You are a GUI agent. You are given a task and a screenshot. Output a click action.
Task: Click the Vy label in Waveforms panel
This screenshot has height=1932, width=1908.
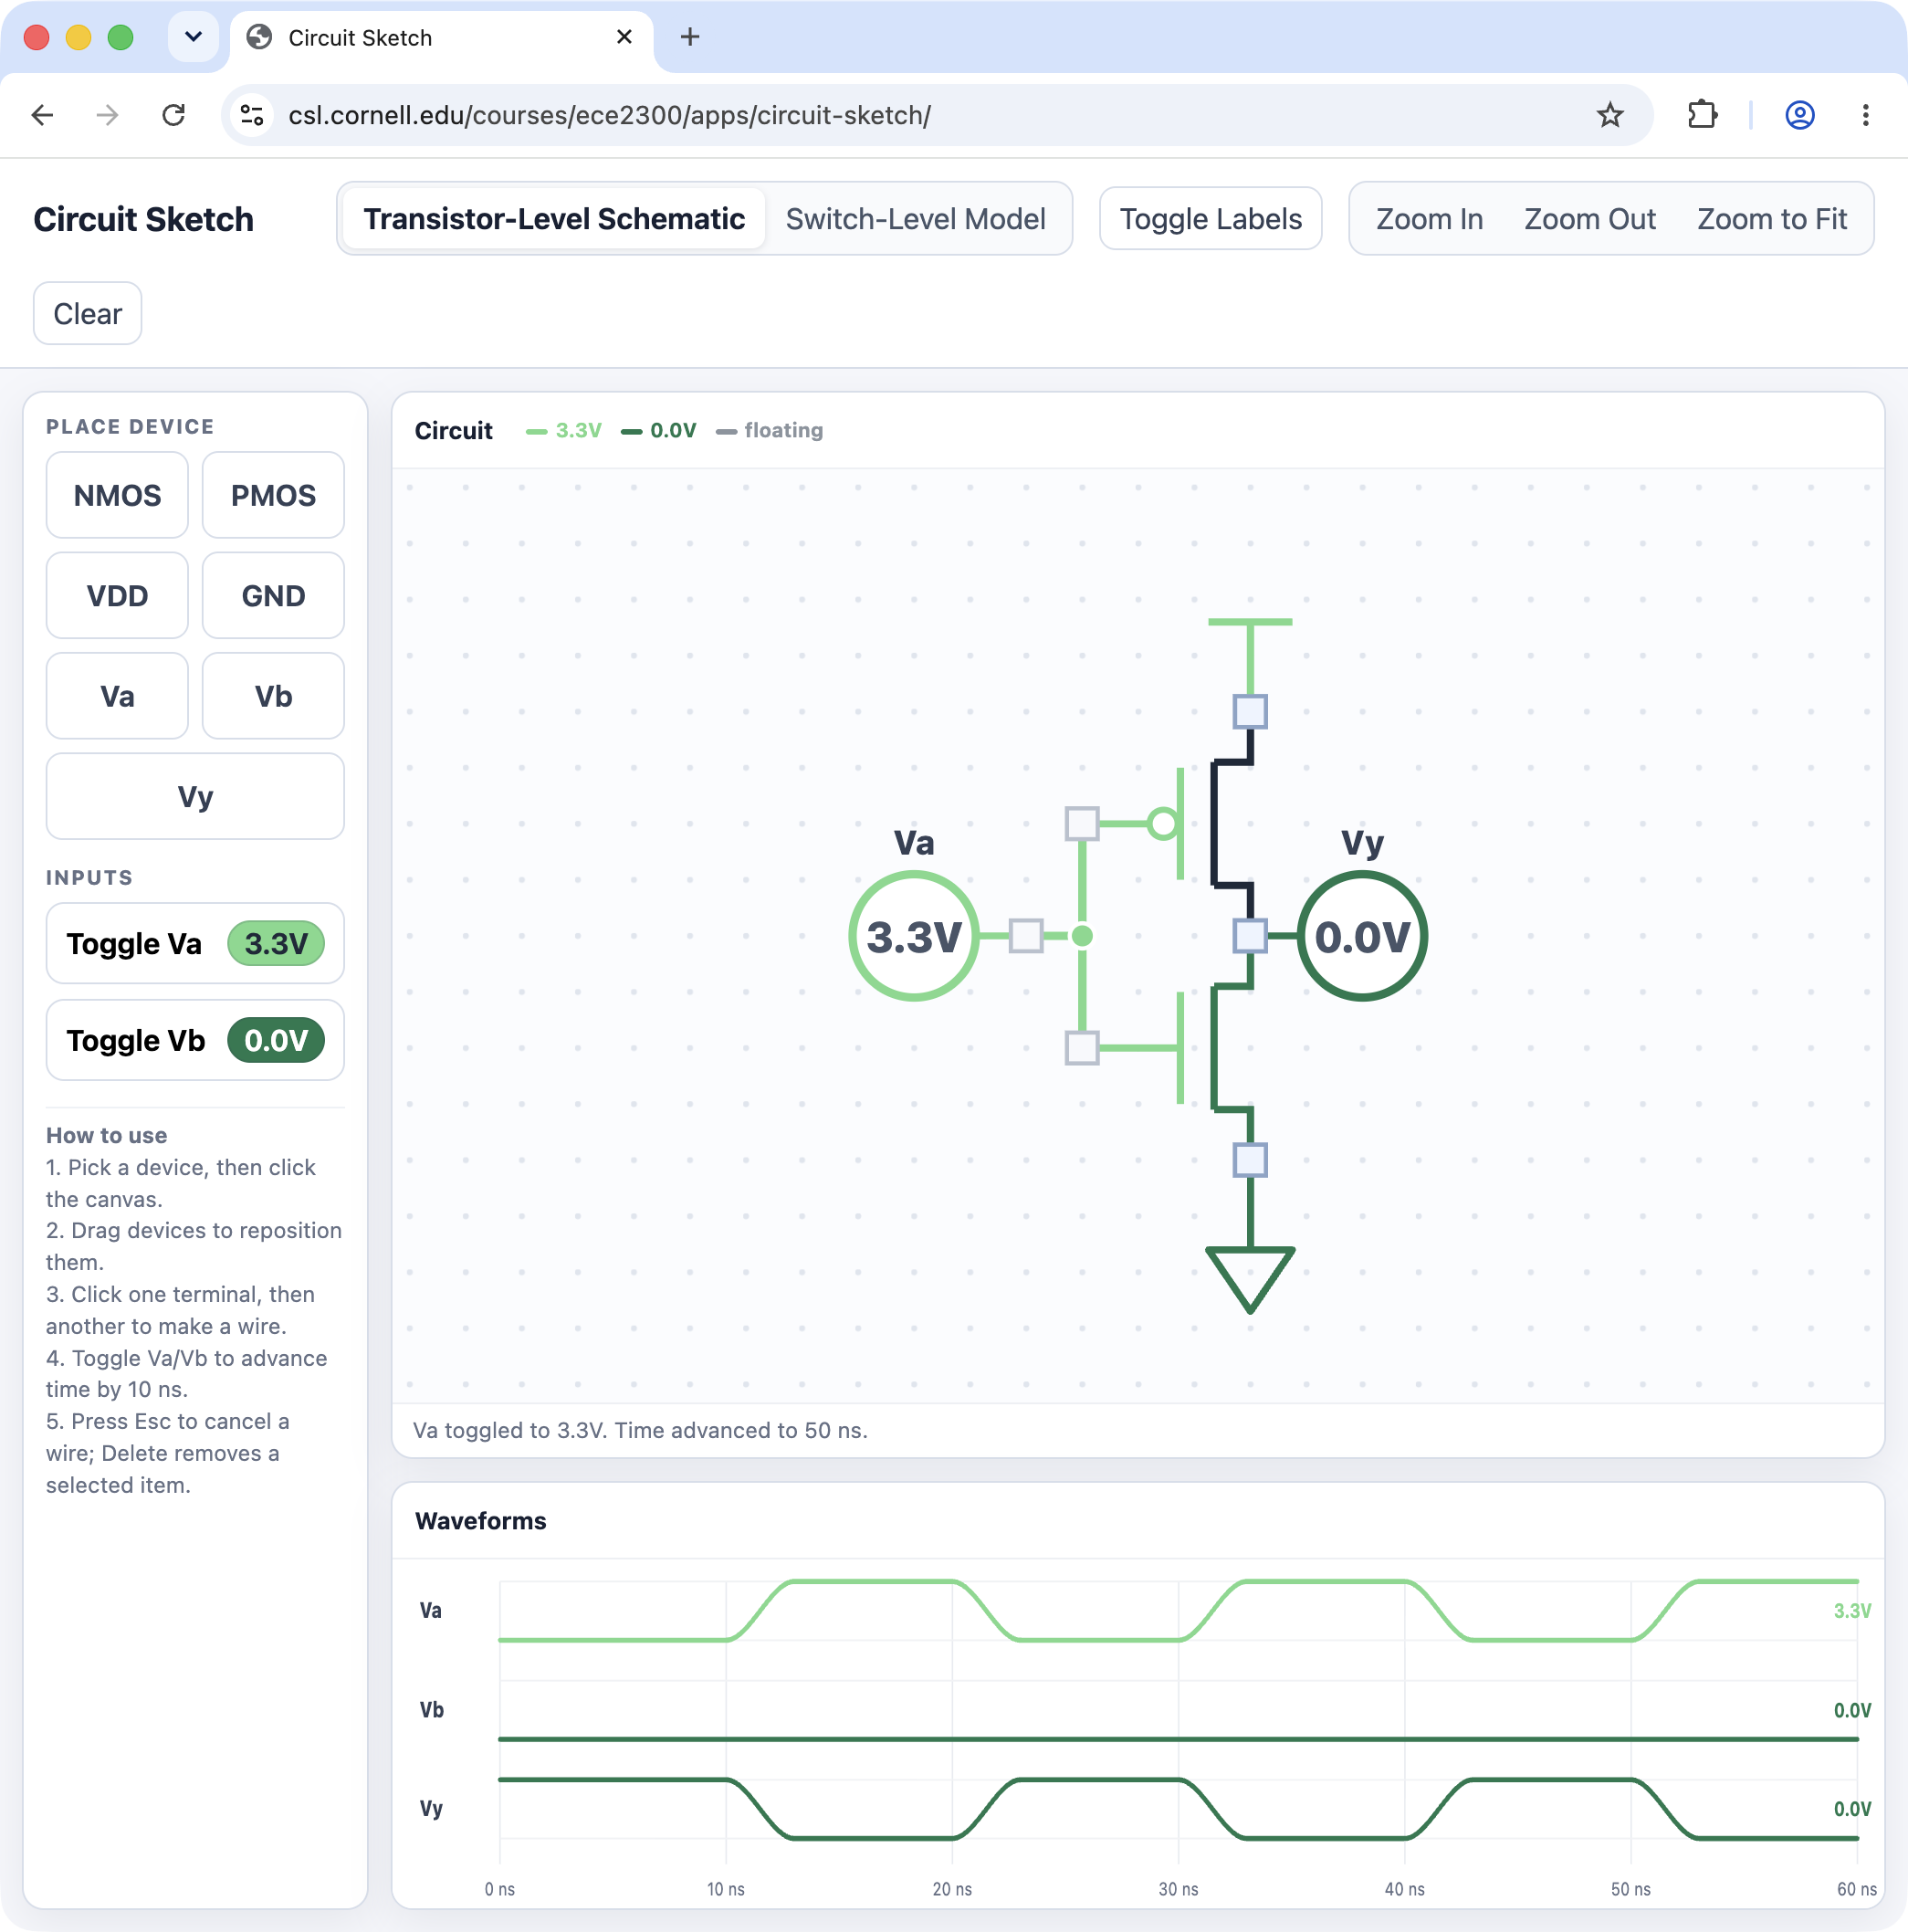pyautogui.click(x=431, y=1808)
